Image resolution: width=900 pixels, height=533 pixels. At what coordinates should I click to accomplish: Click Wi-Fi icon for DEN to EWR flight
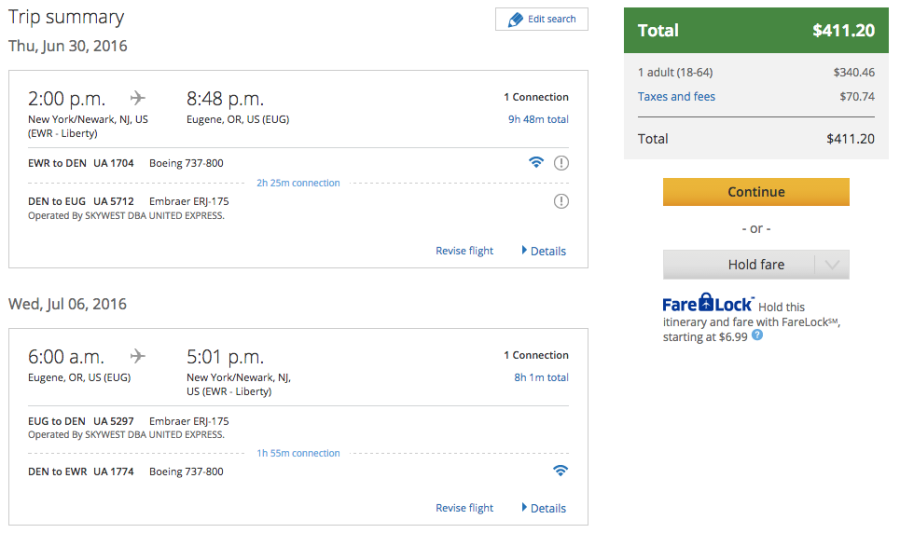pyautogui.click(x=560, y=471)
